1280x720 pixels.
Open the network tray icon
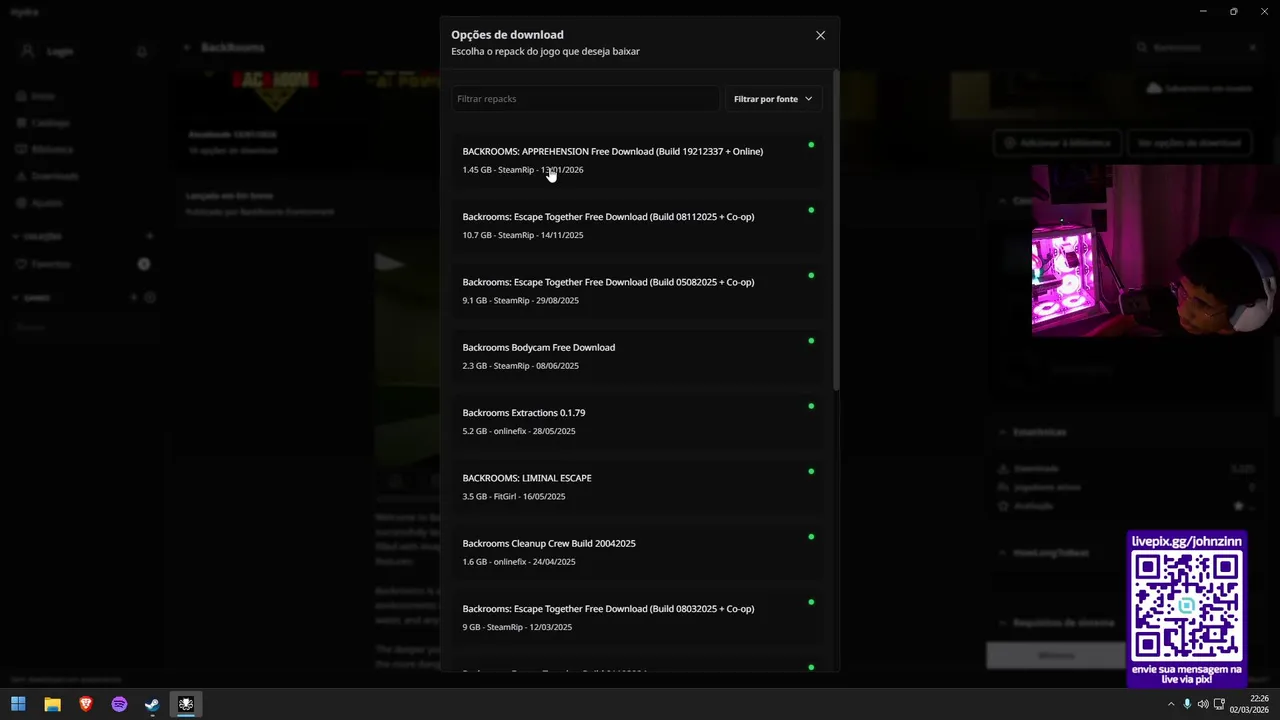point(1219,704)
